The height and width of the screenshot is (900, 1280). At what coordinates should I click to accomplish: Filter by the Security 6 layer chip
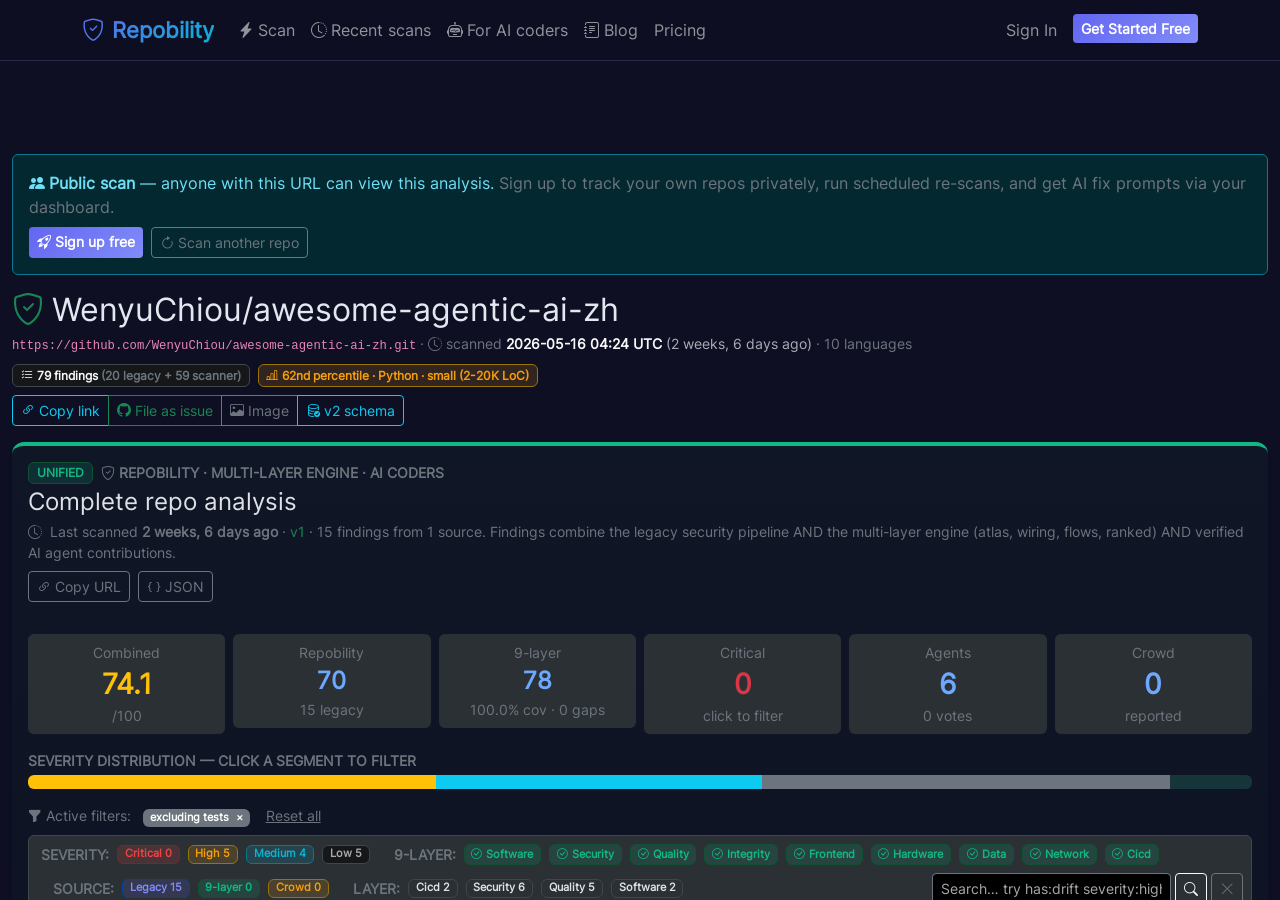(x=499, y=888)
